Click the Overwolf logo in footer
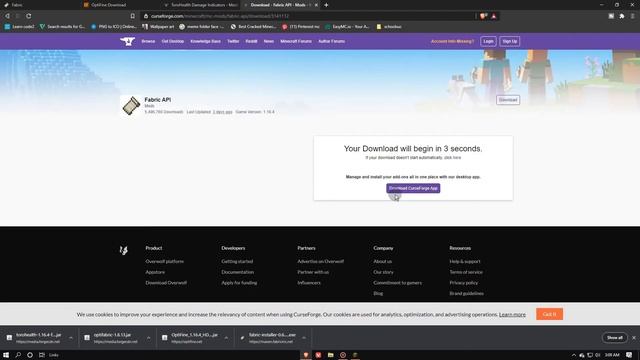This screenshot has height=360, width=640. click(124, 250)
